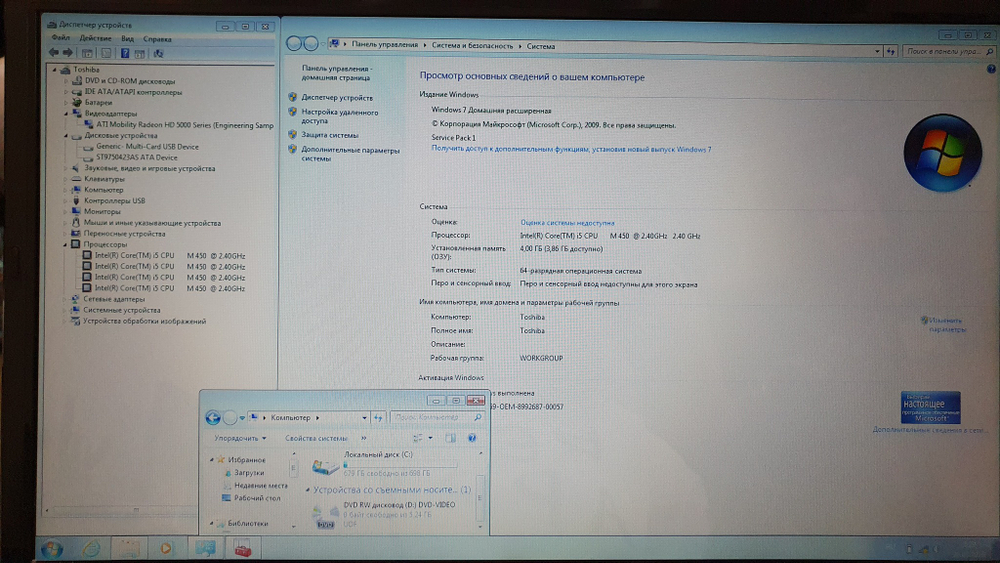This screenshot has width=1000, height=563.
Task: Expand Звуковые, видео и игровые устройства
Action: tap(66, 168)
